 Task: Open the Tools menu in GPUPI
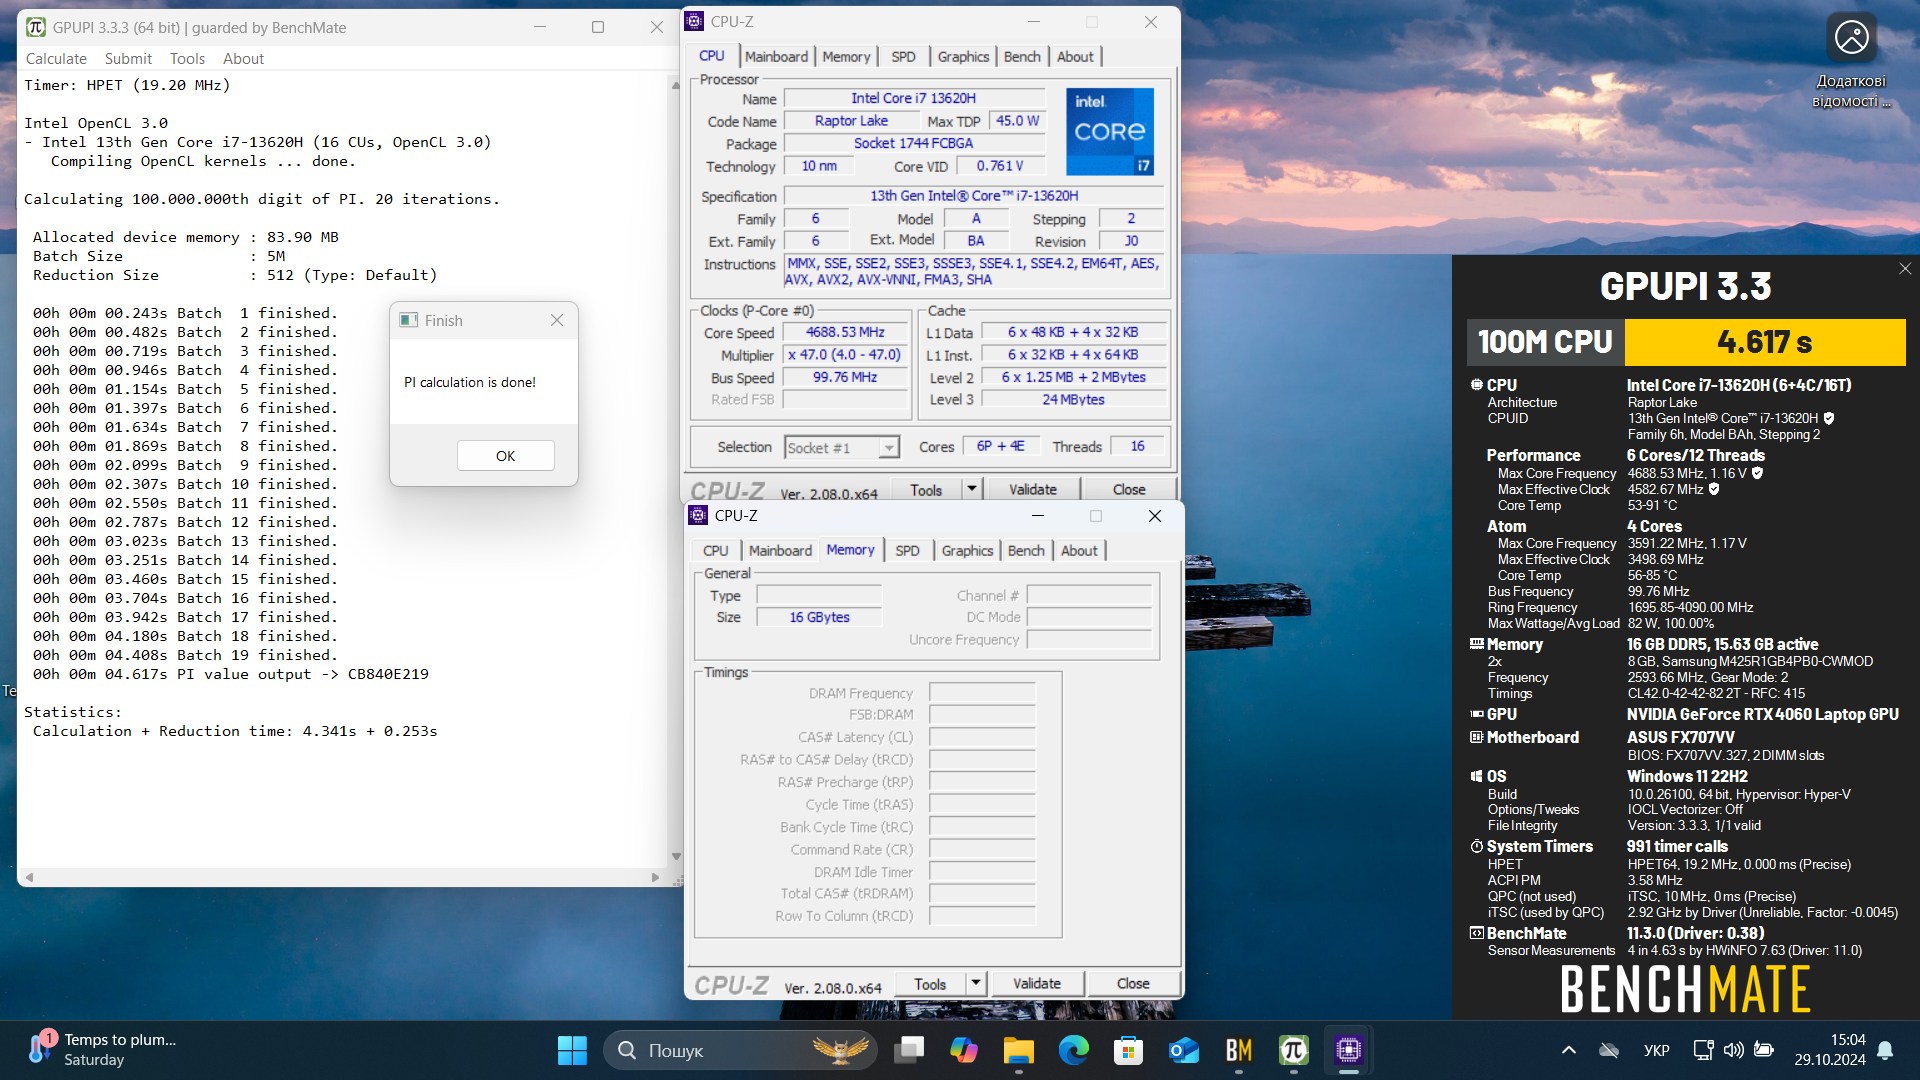[x=187, y=59]
